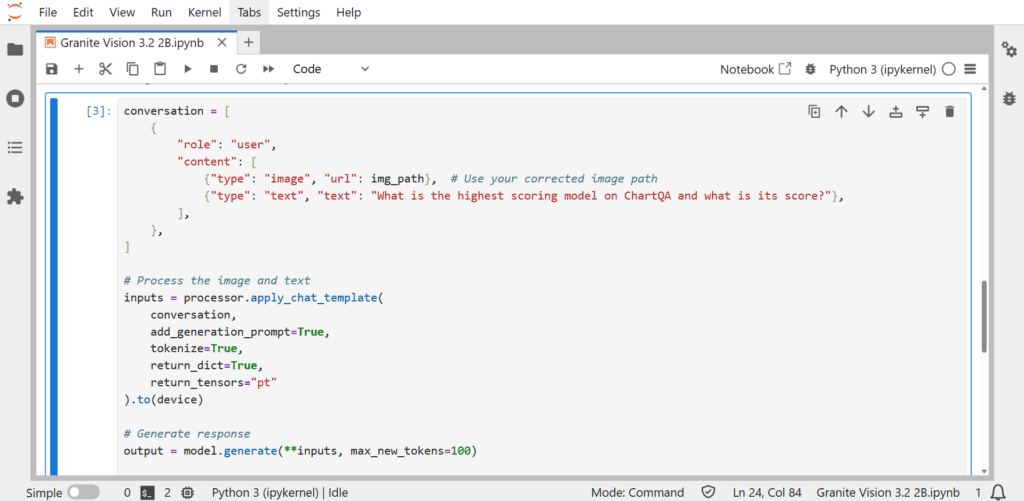Click the notebook vertical scrollbar thumb
The width and height of the screenshot is (1024, 501).
pos(985,316)
